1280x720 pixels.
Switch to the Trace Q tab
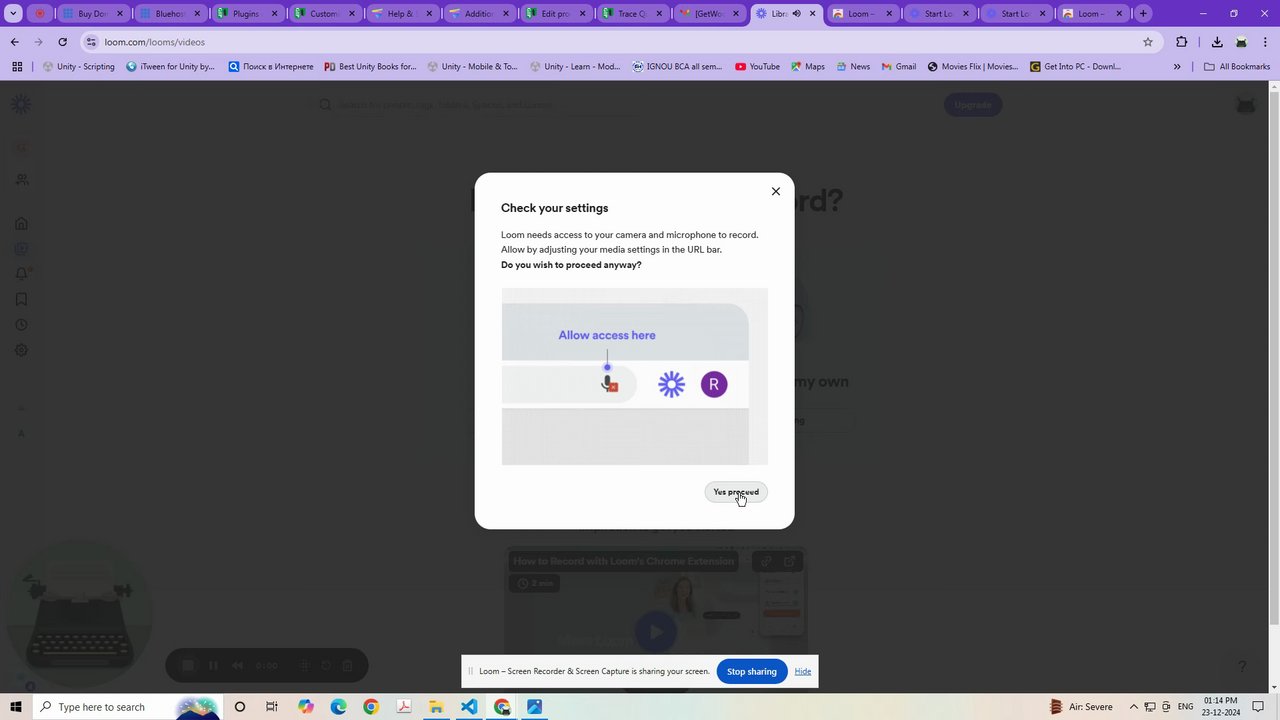(x=635, y=14)
